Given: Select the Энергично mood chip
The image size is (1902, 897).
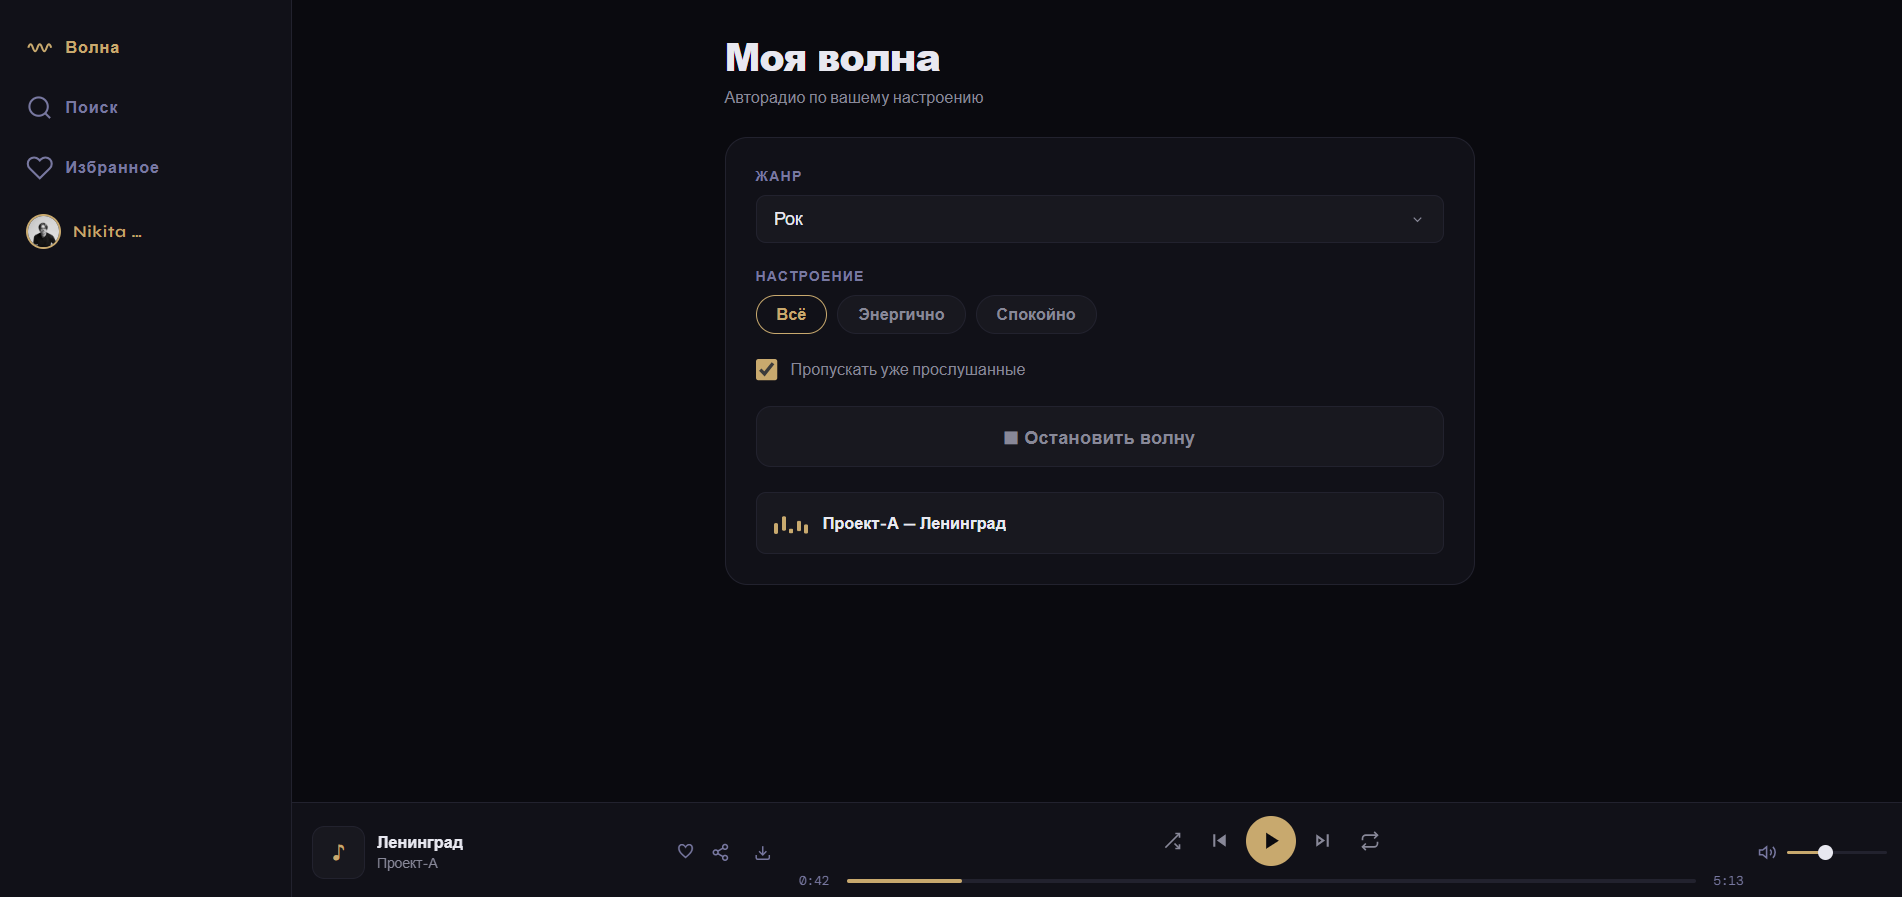Looking at the screenshot, I should point(900,315).
